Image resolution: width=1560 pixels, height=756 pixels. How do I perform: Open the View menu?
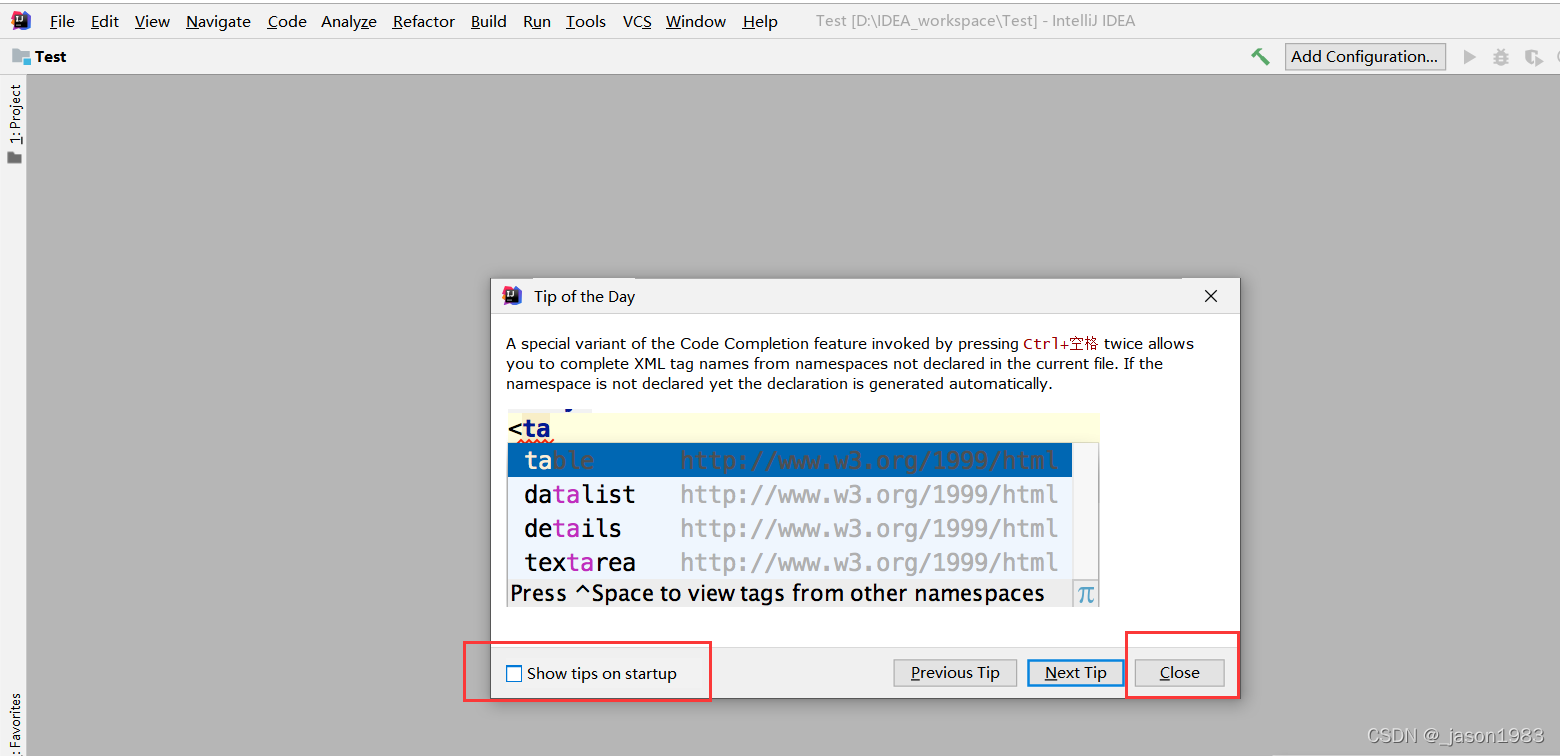coord(152,21)
